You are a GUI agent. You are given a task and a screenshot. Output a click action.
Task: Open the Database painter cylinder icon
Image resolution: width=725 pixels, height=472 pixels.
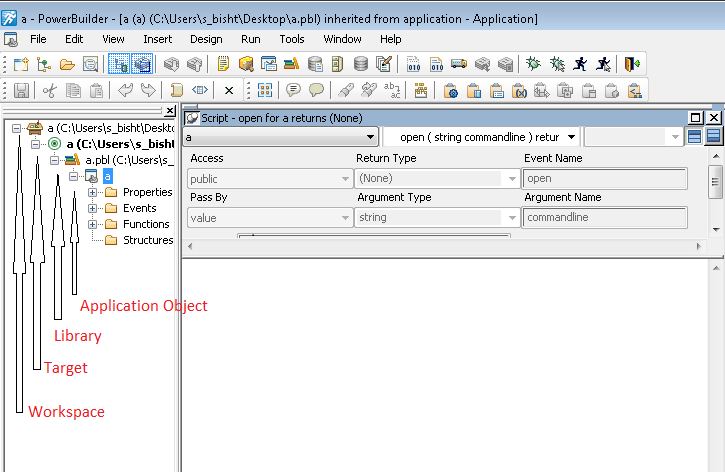(x=361, y=64)
